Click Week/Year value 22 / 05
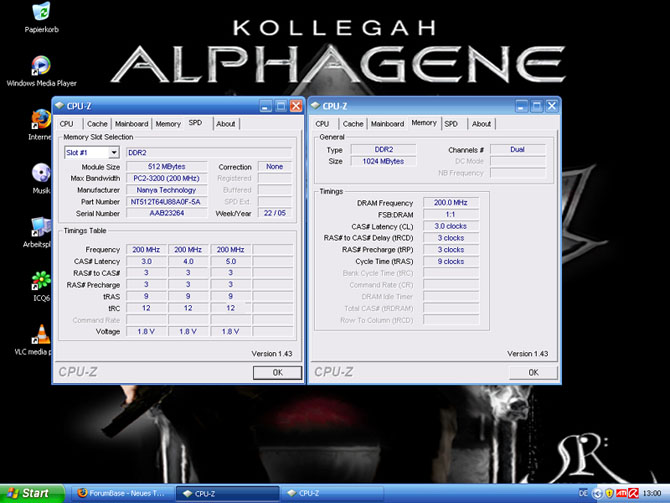 [275, 213]
